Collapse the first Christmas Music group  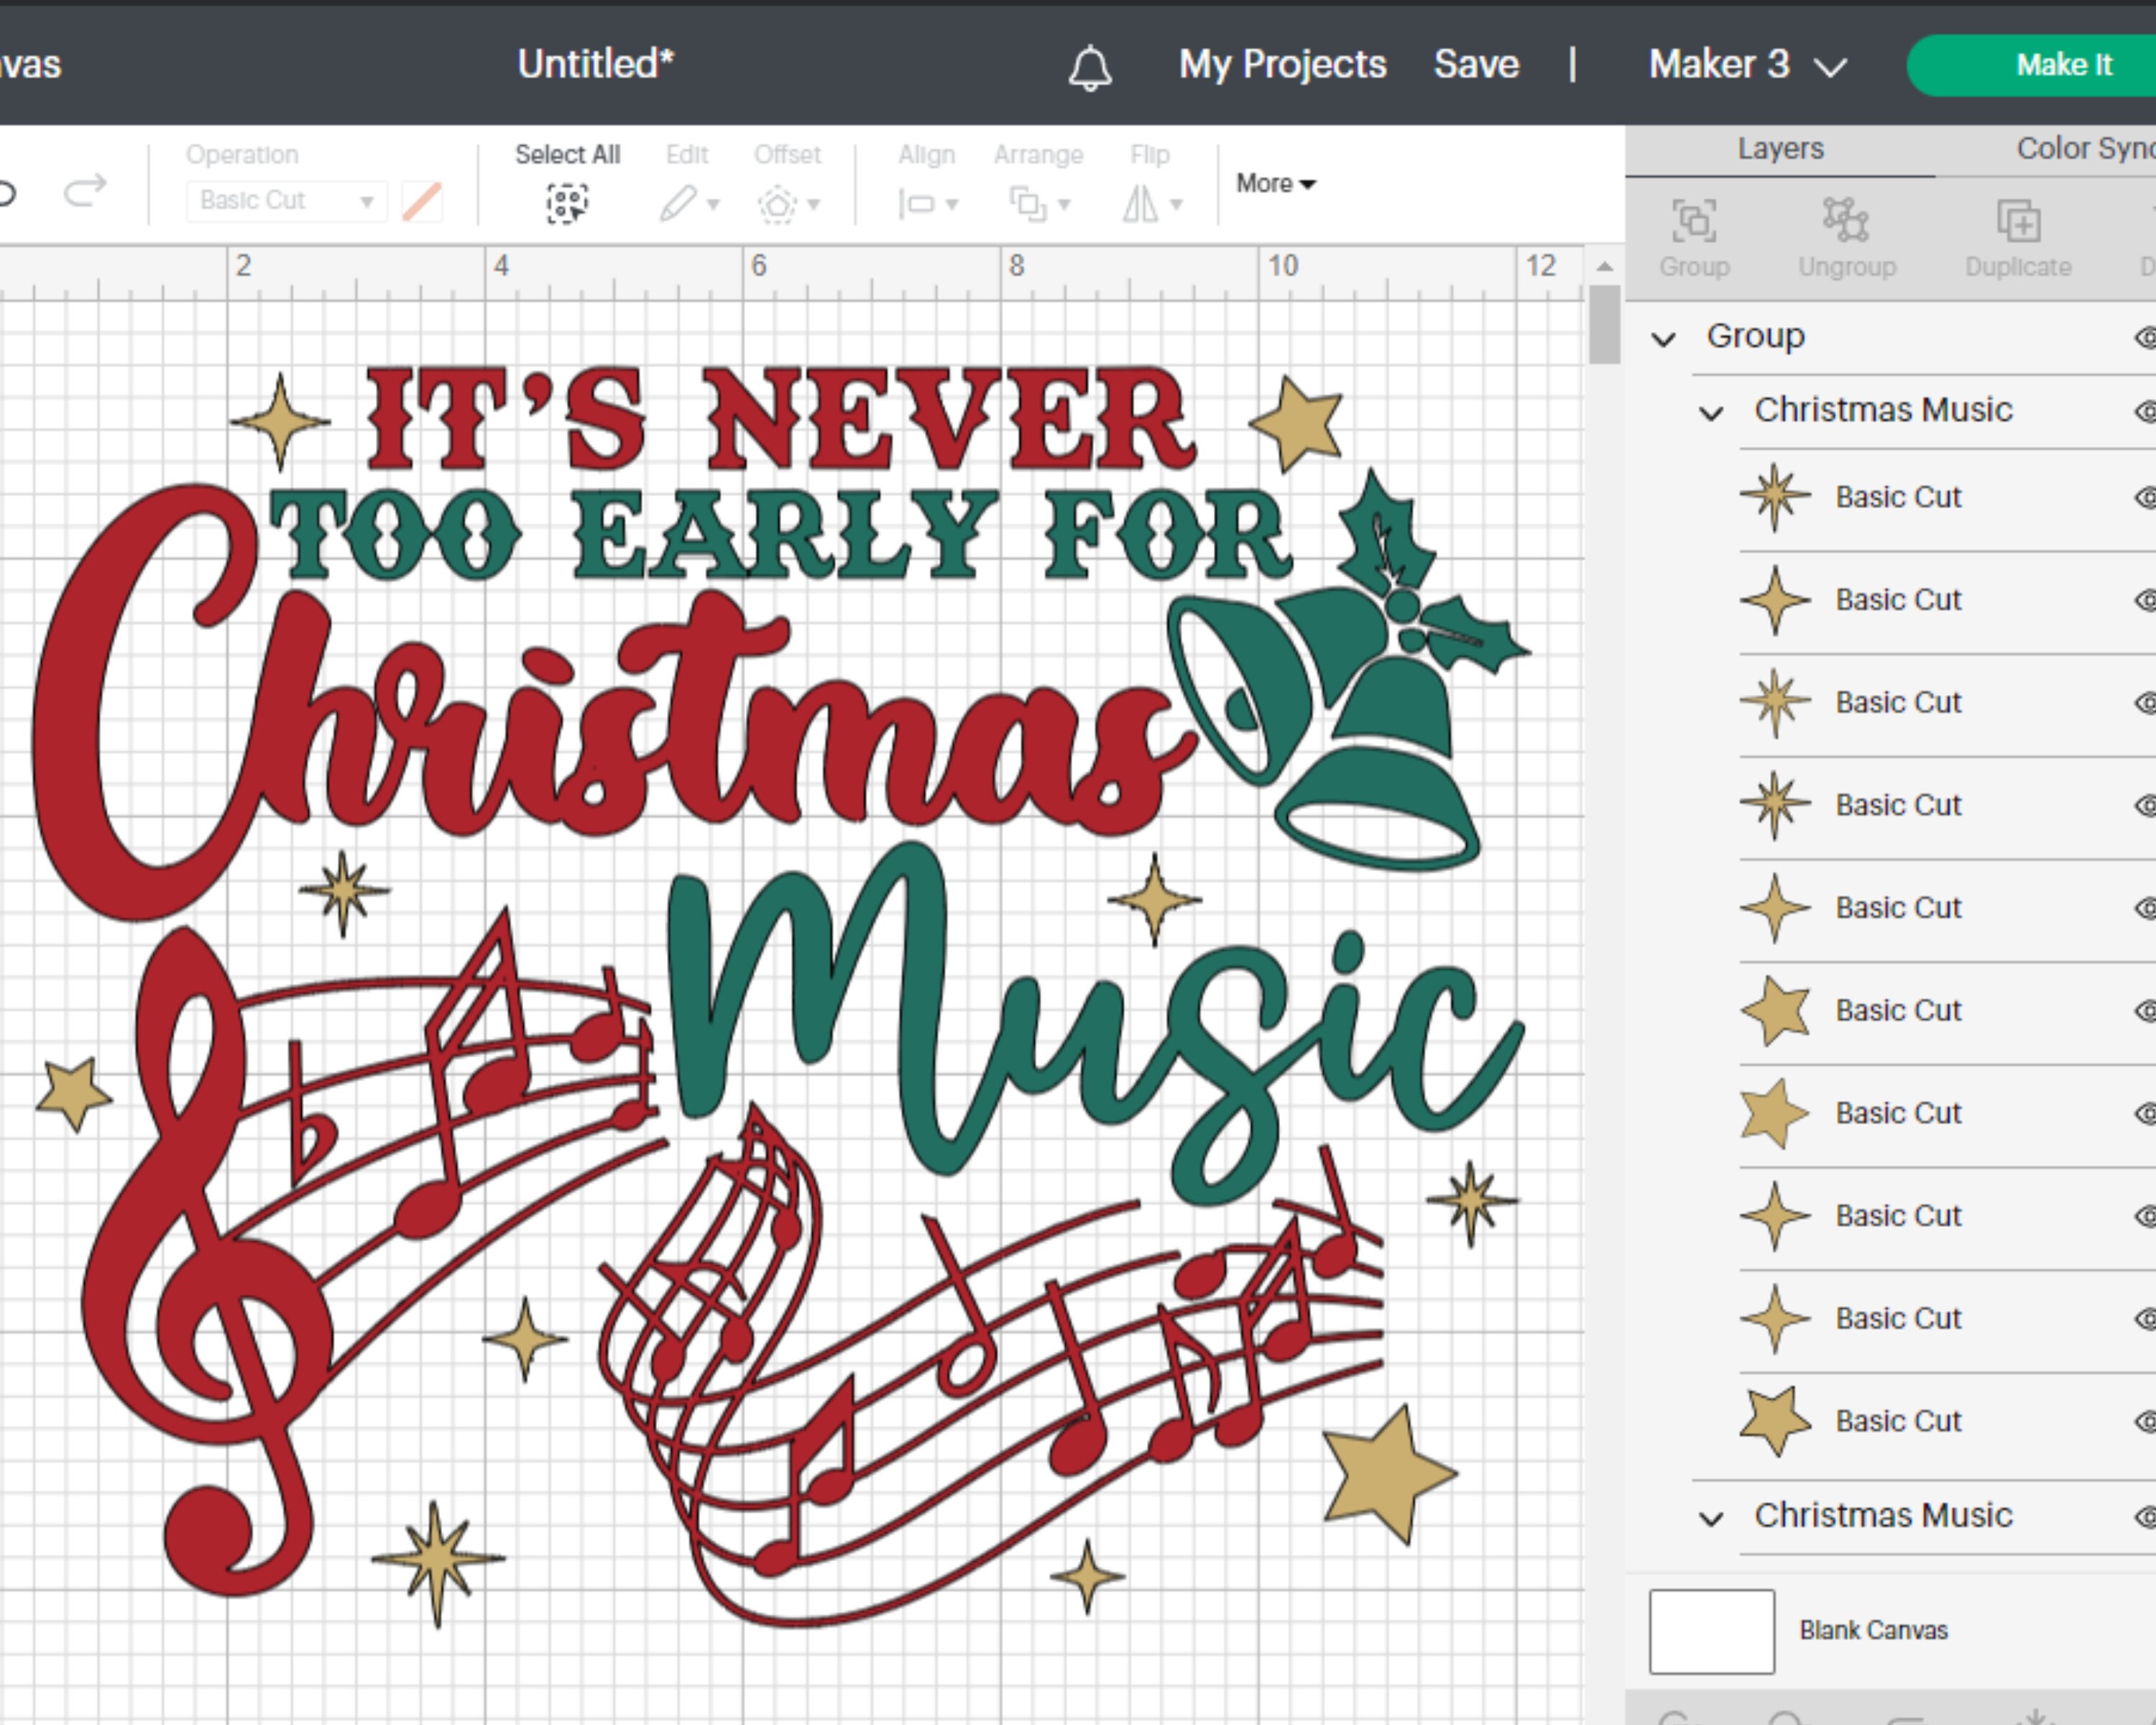[x=1711, y=413]
